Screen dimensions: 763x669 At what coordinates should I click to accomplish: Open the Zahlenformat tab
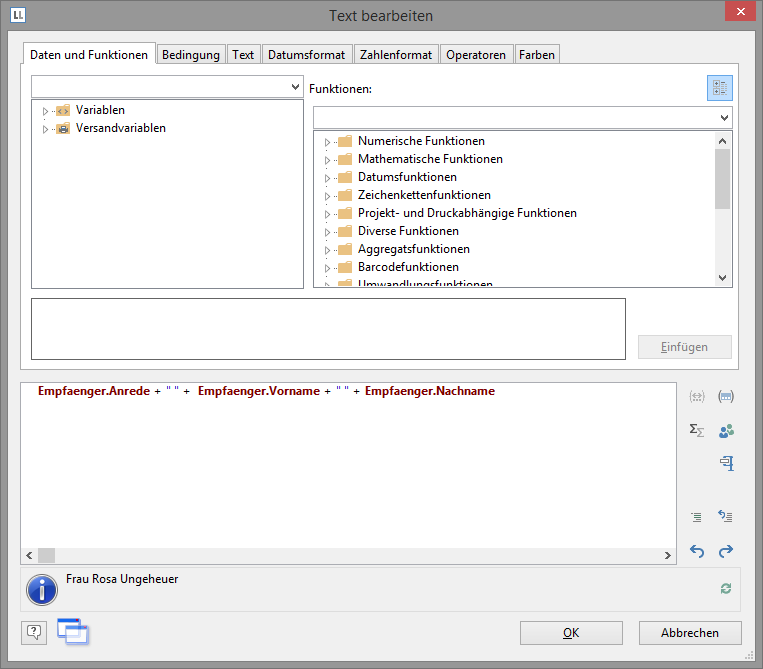pyautogui.click(x=395, y=55)
